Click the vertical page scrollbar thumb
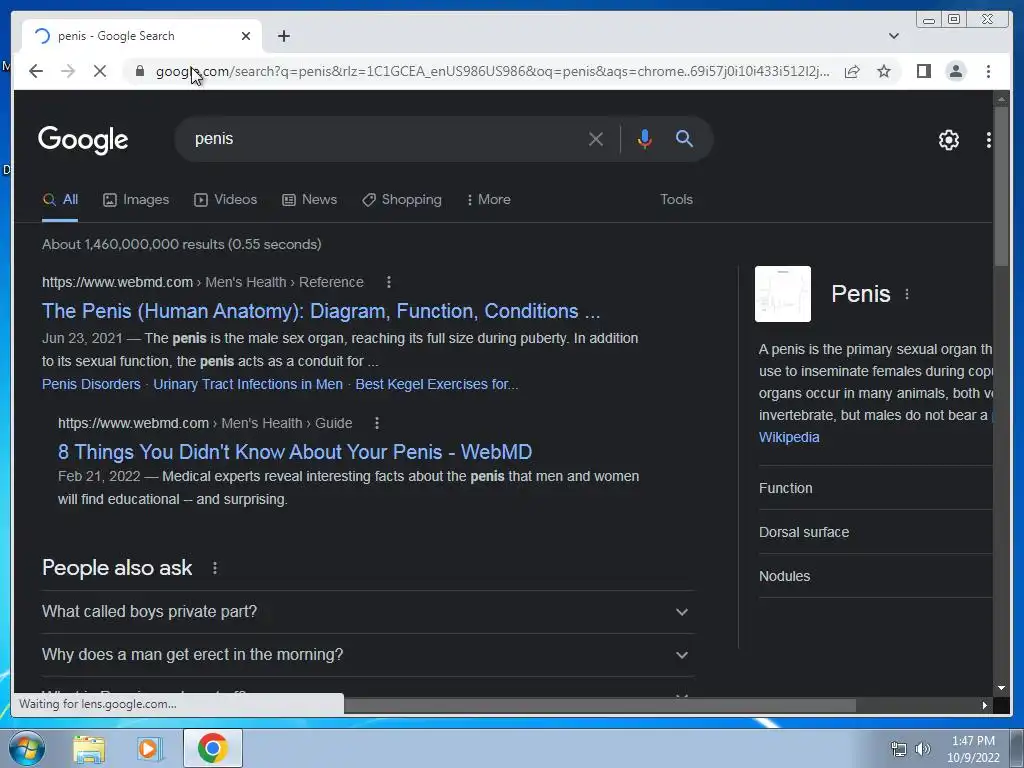The width and height of the screenshot is (1024, 768). click(x=1001, y=186)
